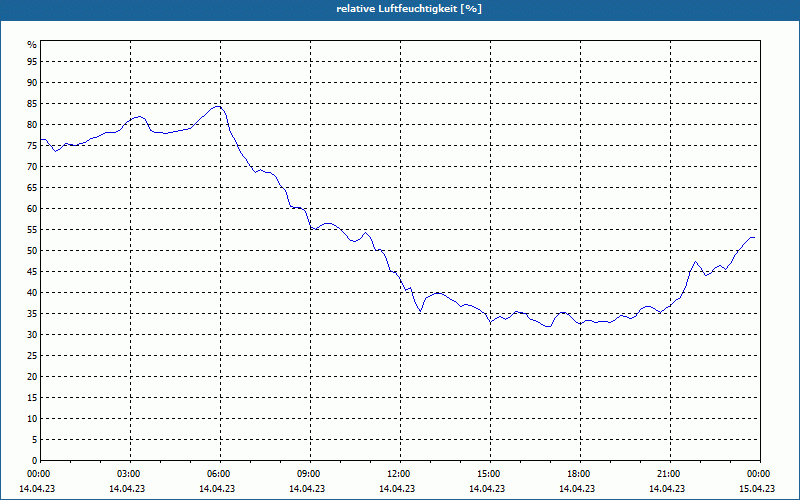This screenshot has height=500, width=800.
Task: Click the '%' unit label on the y-axis
Action: coord(32,45)
